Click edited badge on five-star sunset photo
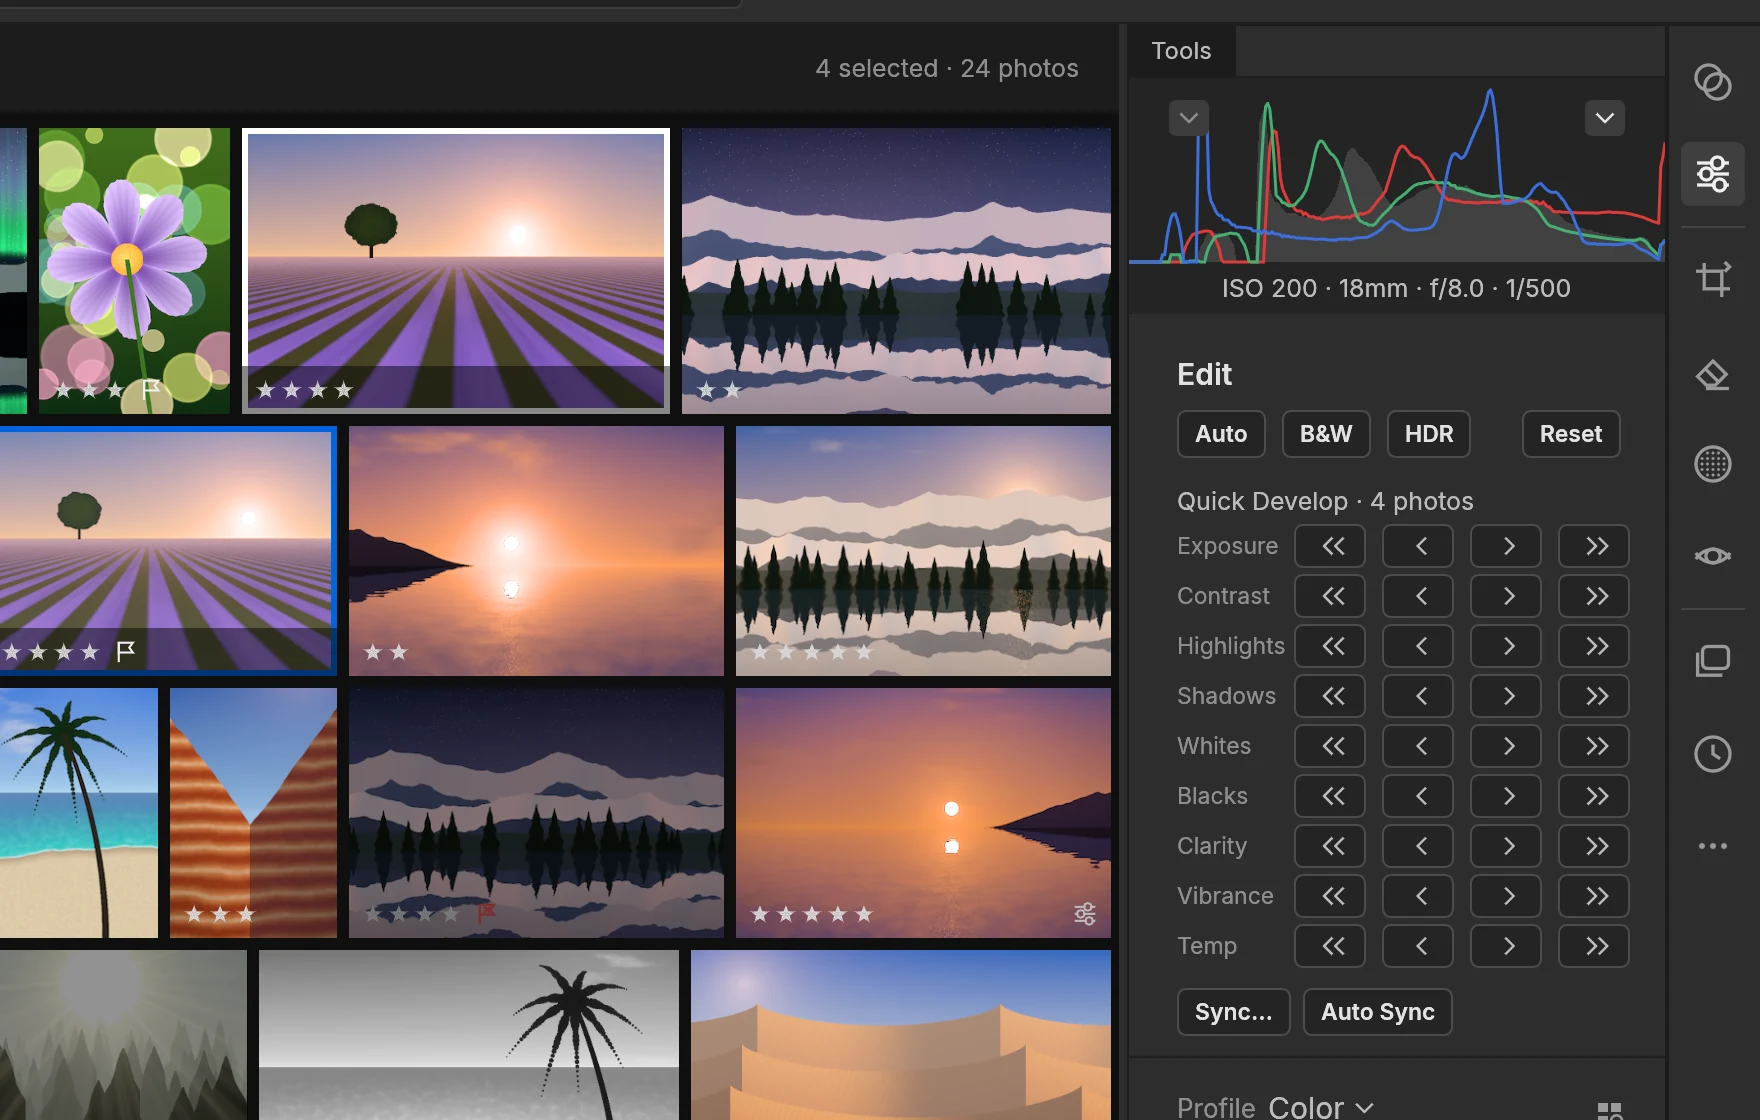The height and width of the screenshot is (1120, 1760). pos(1085,914)
